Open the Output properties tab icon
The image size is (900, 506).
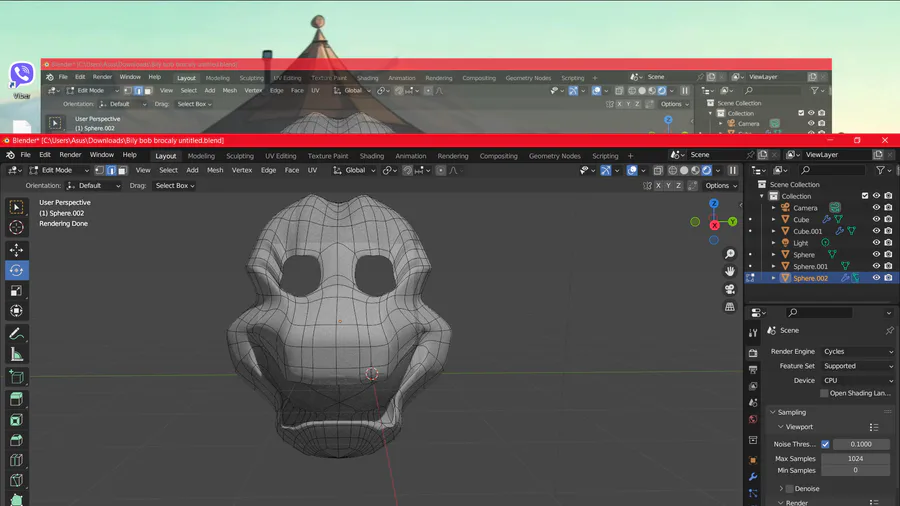pyautogui.click(x=753, y=370)
